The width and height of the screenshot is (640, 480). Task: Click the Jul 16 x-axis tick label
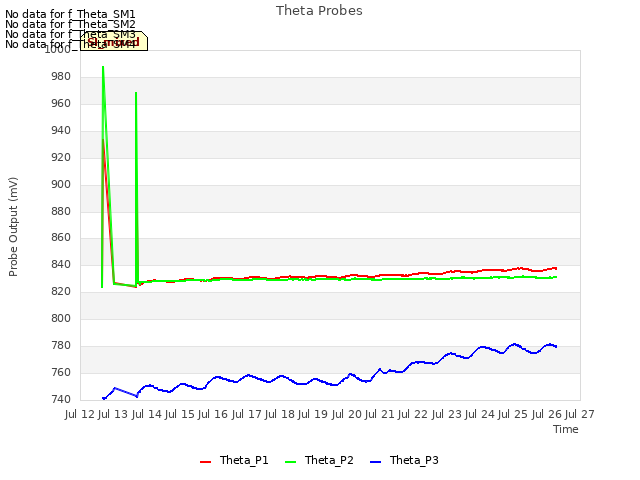tap(213, 414)
